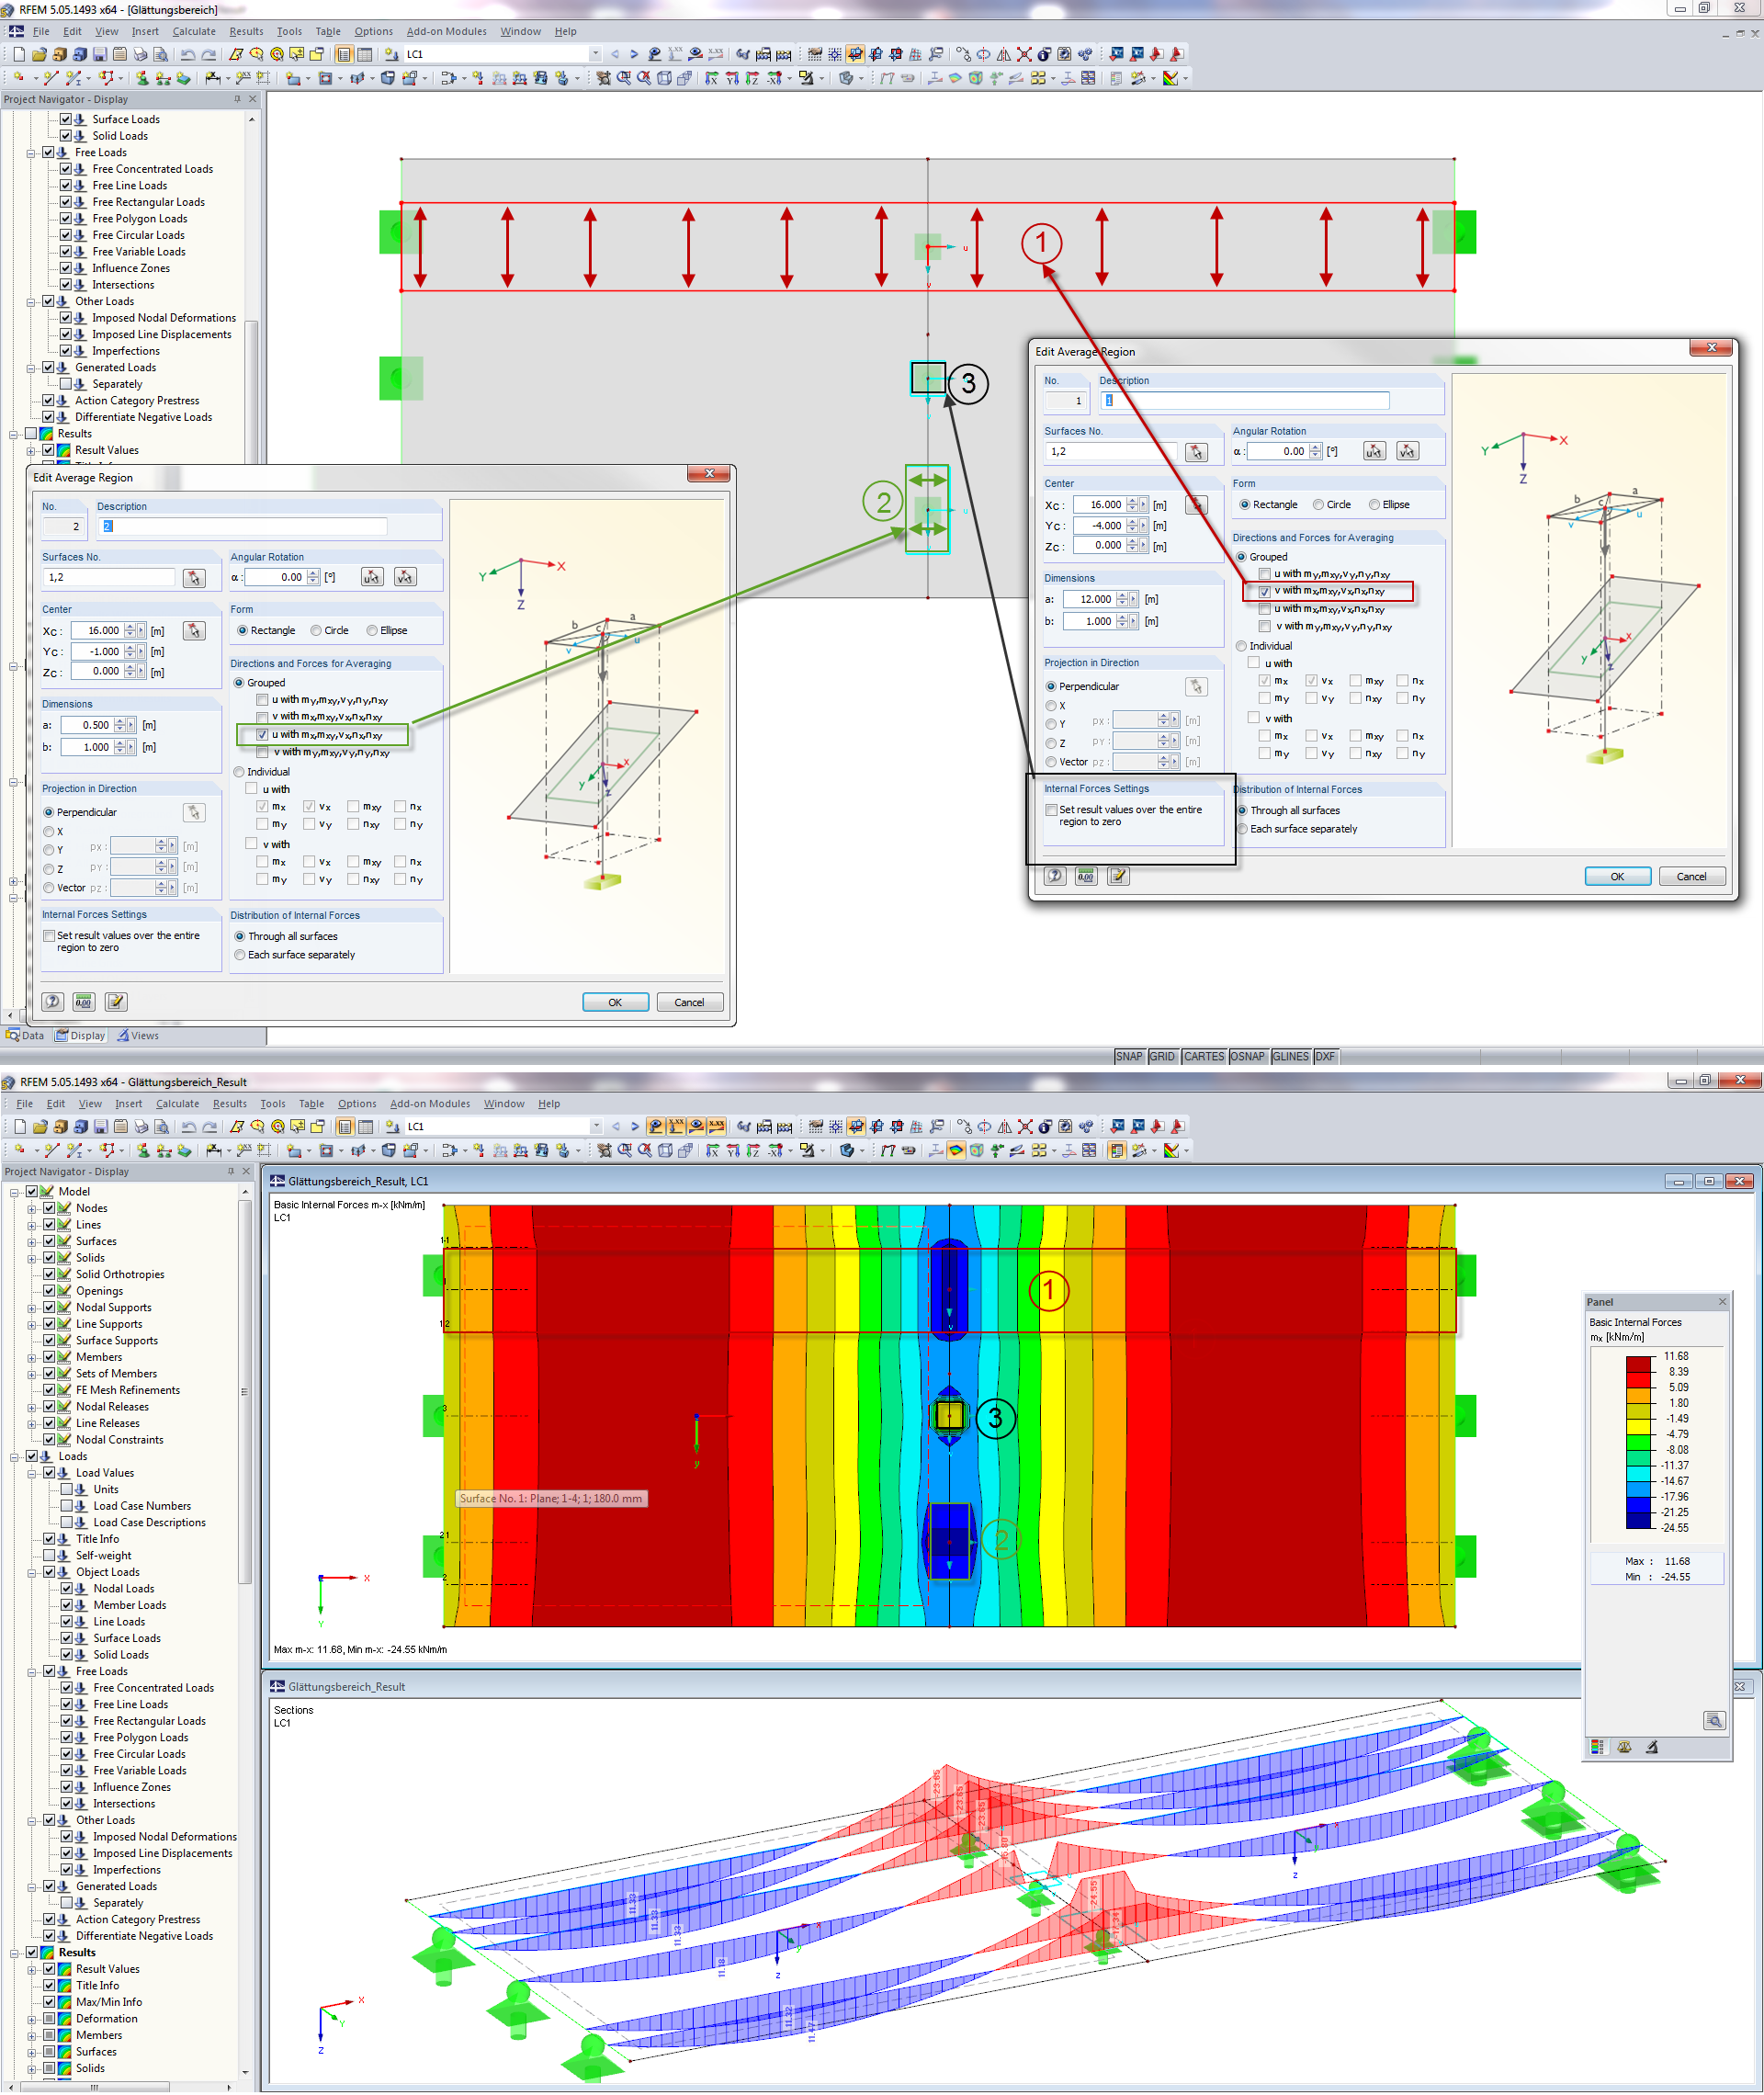Click the Print toolbar icon
Viewport: 1764px width, 2095px height.
[139, 55]
